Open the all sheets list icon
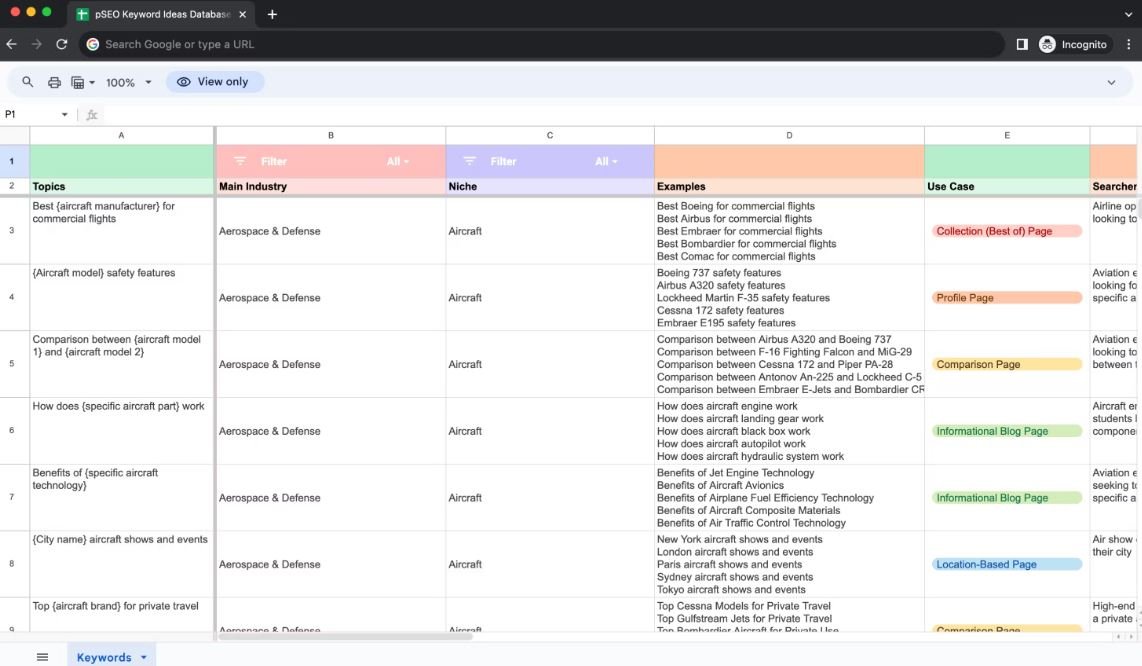The height and width of the screenshot is (666, 1142). (x=42, y=657)
